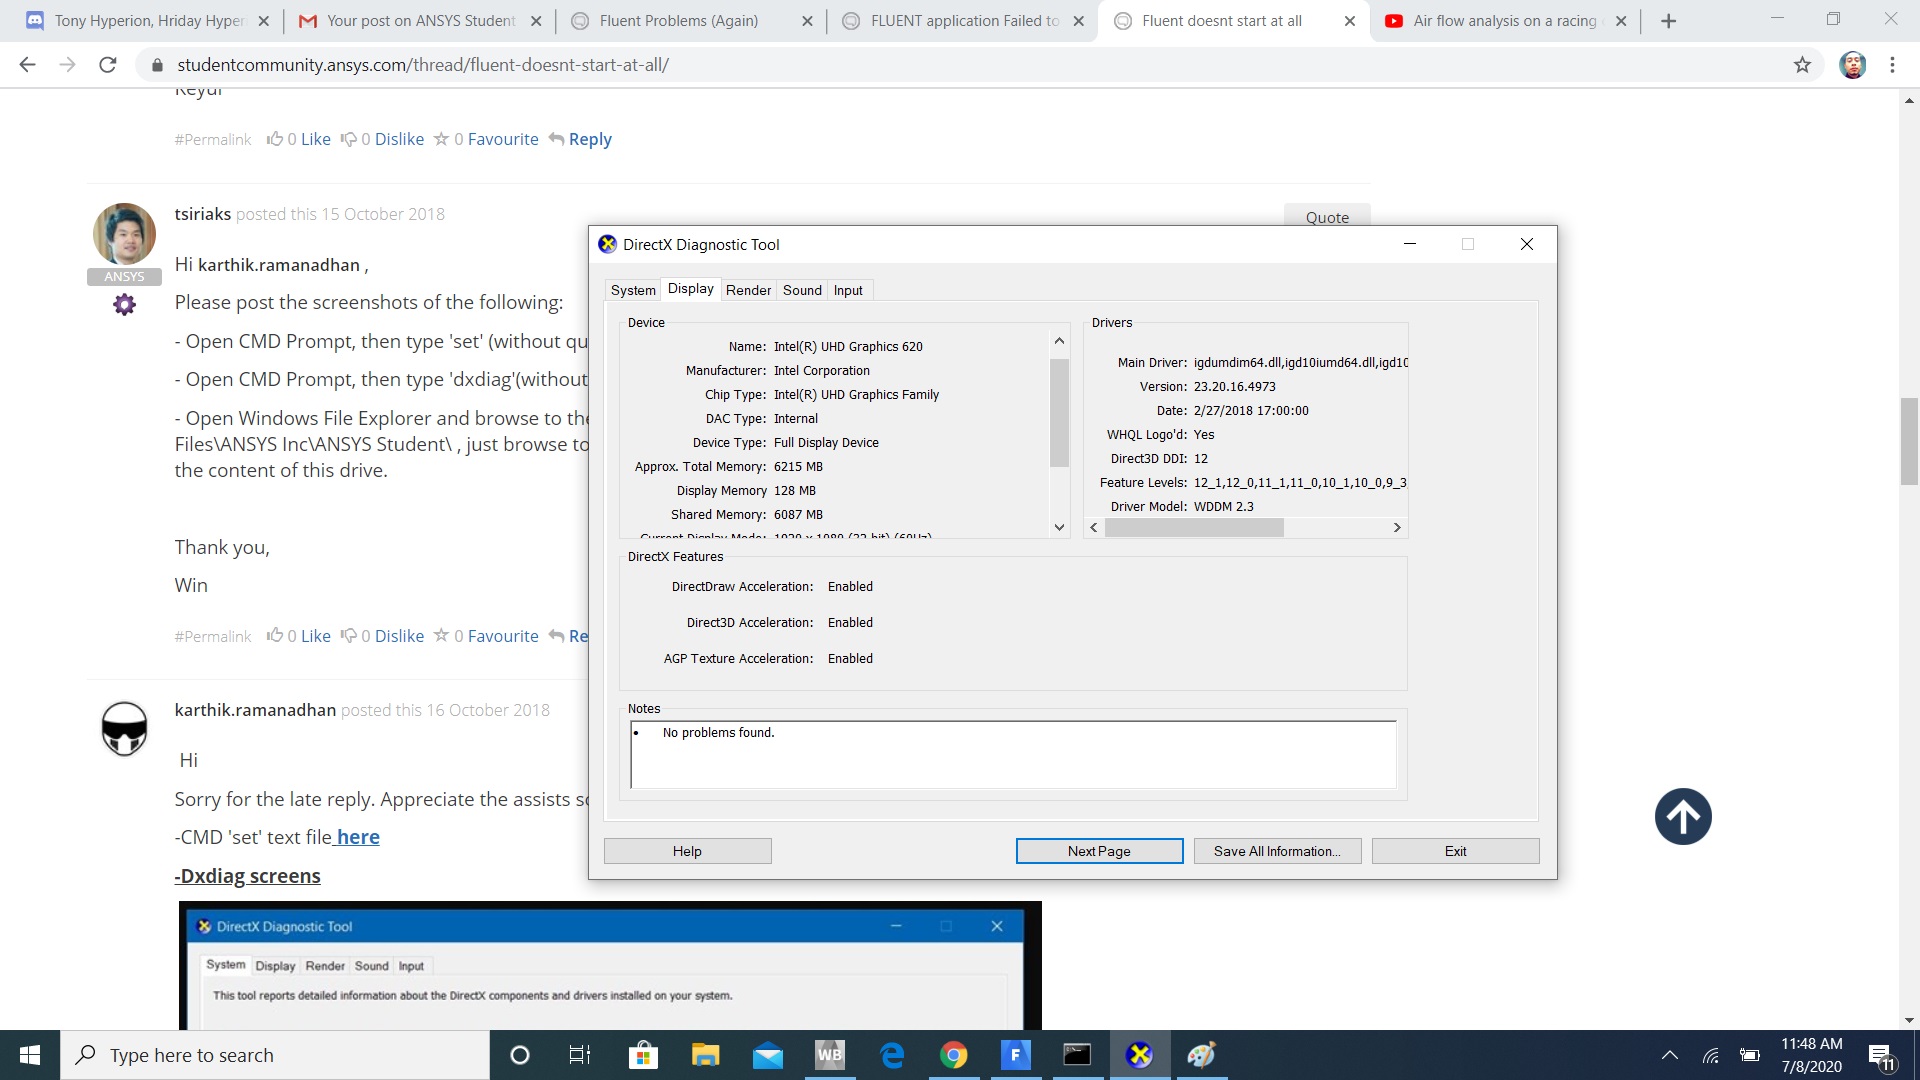Switch to the Render tab in DirectX Diagnostic Tool
Viewport: 1920px width, 1080px height.
(x=748, y=290)
